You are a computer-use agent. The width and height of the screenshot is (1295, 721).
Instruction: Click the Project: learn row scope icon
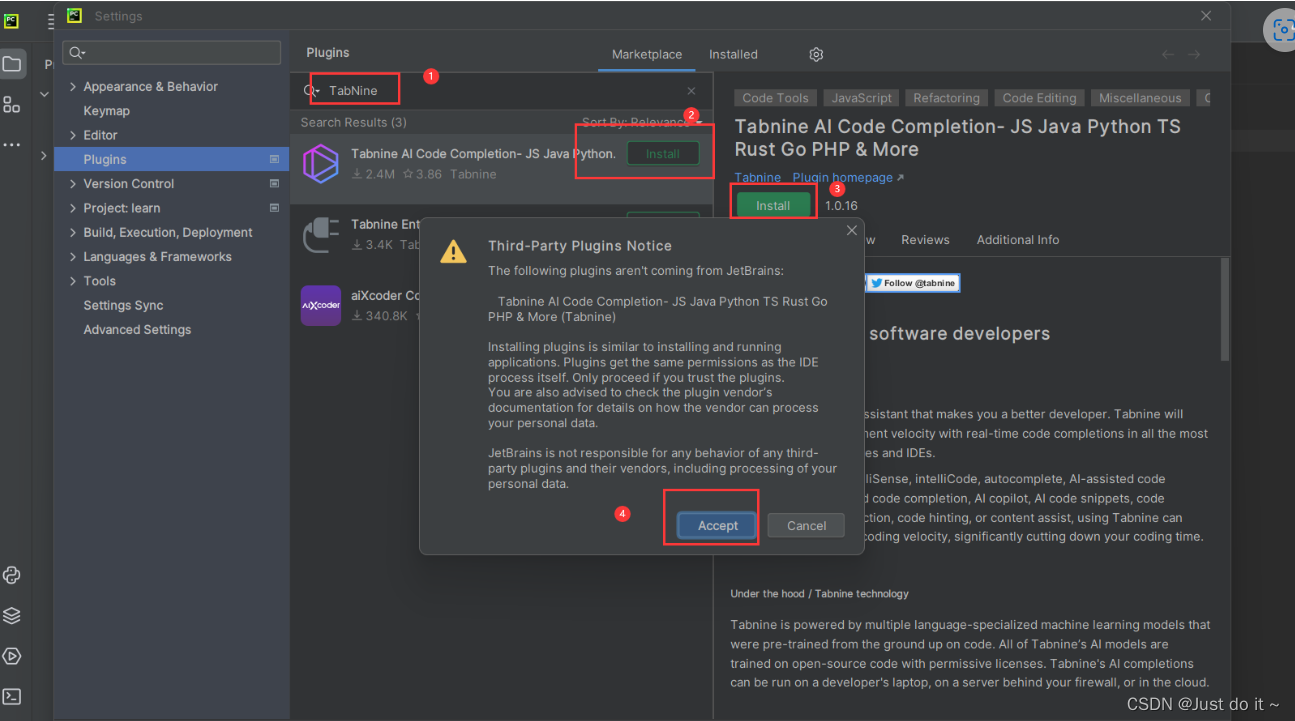coord(274,208)
